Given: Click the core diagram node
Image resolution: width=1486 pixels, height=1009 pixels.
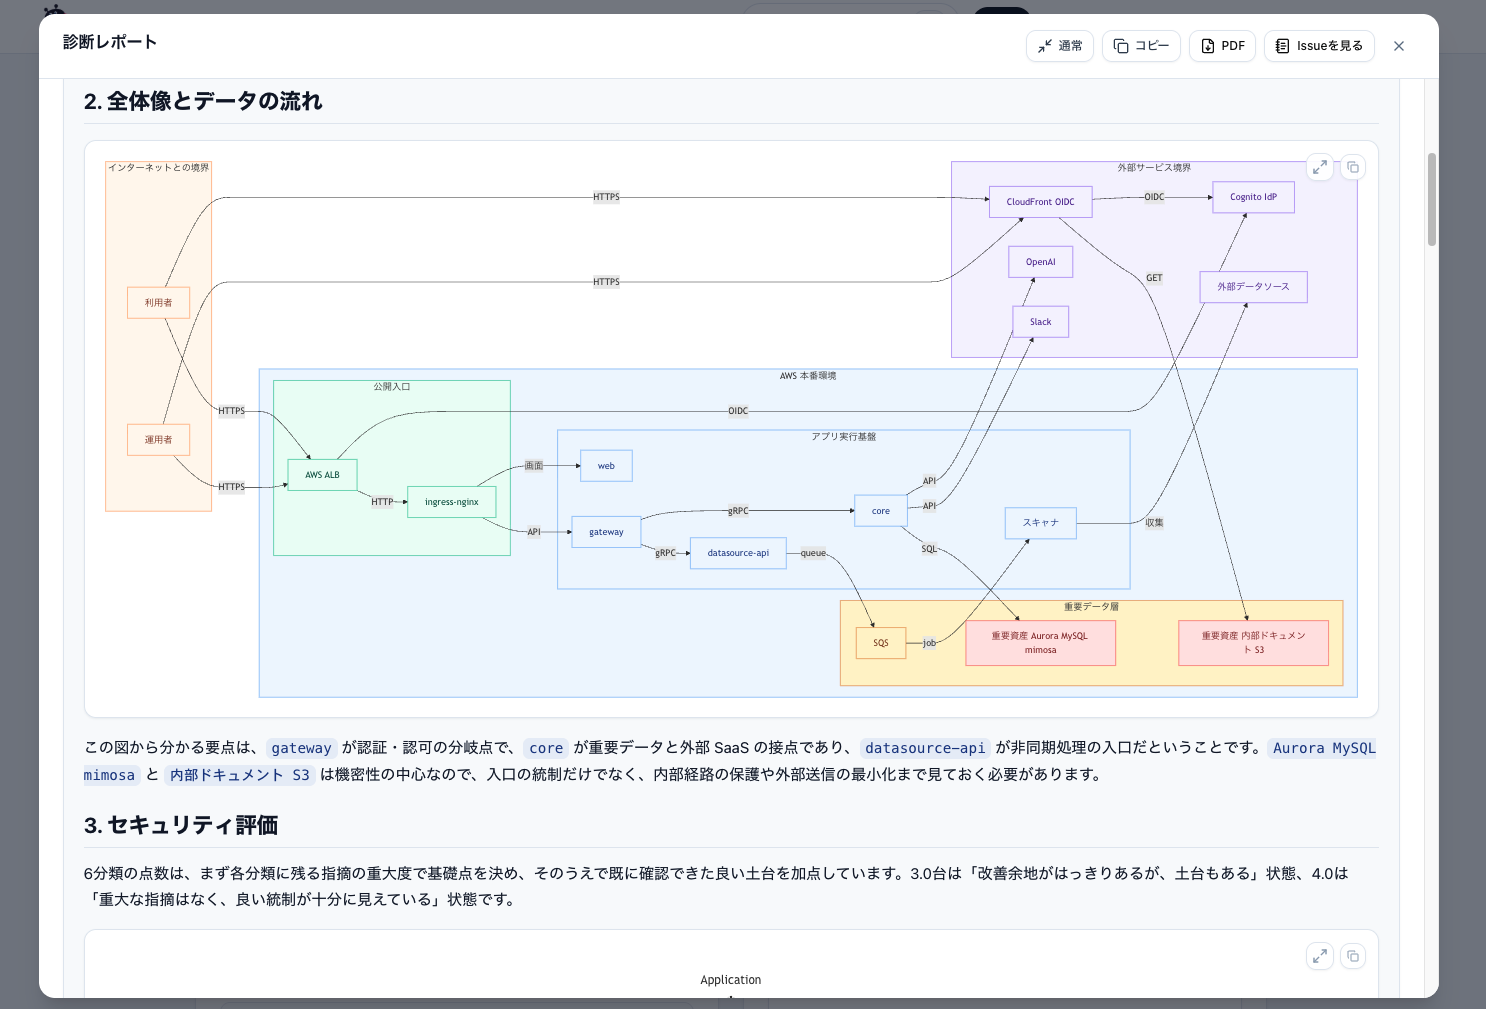Looking at the screenshot, I should click(880, 511).
